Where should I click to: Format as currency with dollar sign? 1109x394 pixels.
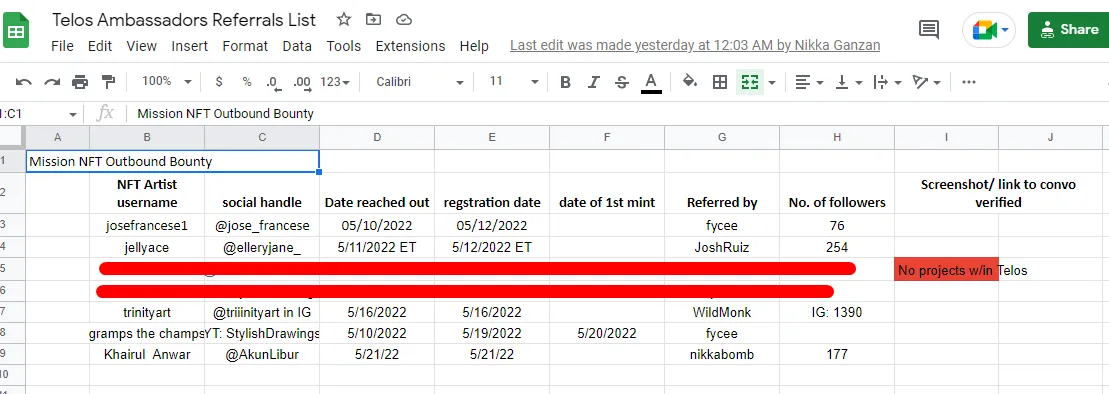(219, 82)
